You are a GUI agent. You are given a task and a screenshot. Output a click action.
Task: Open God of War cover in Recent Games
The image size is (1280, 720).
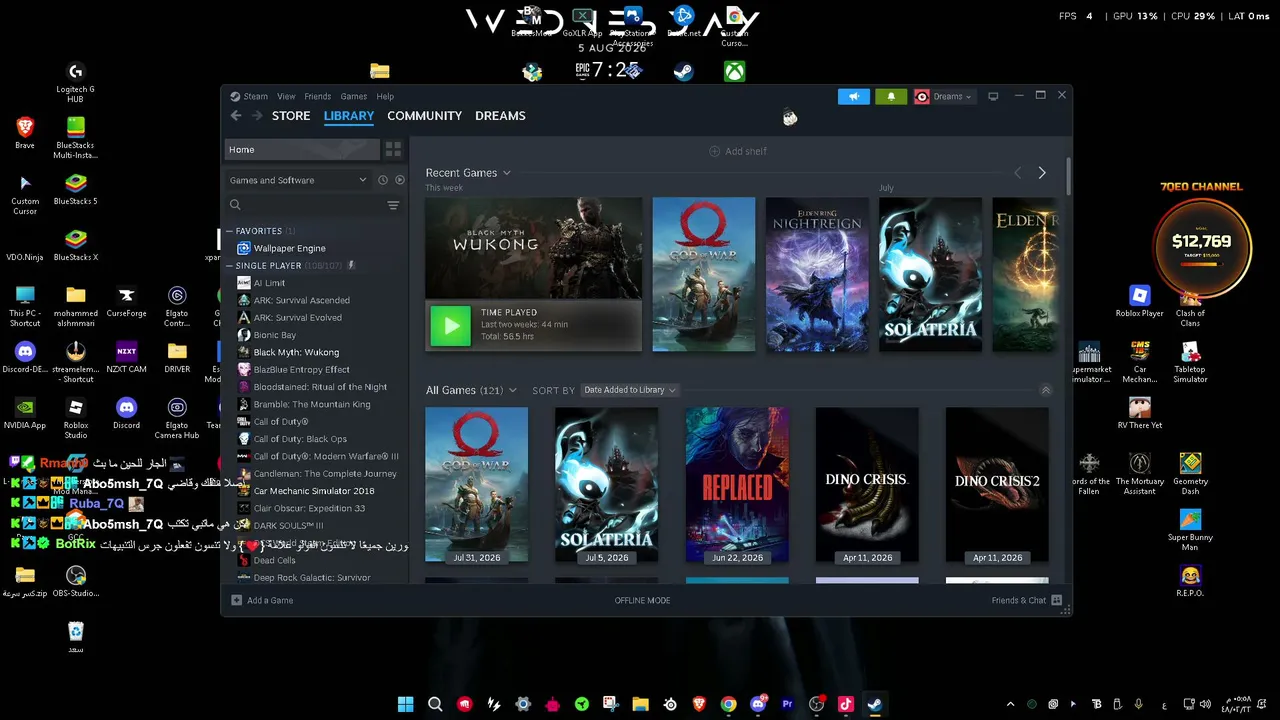tap(704, 274)
